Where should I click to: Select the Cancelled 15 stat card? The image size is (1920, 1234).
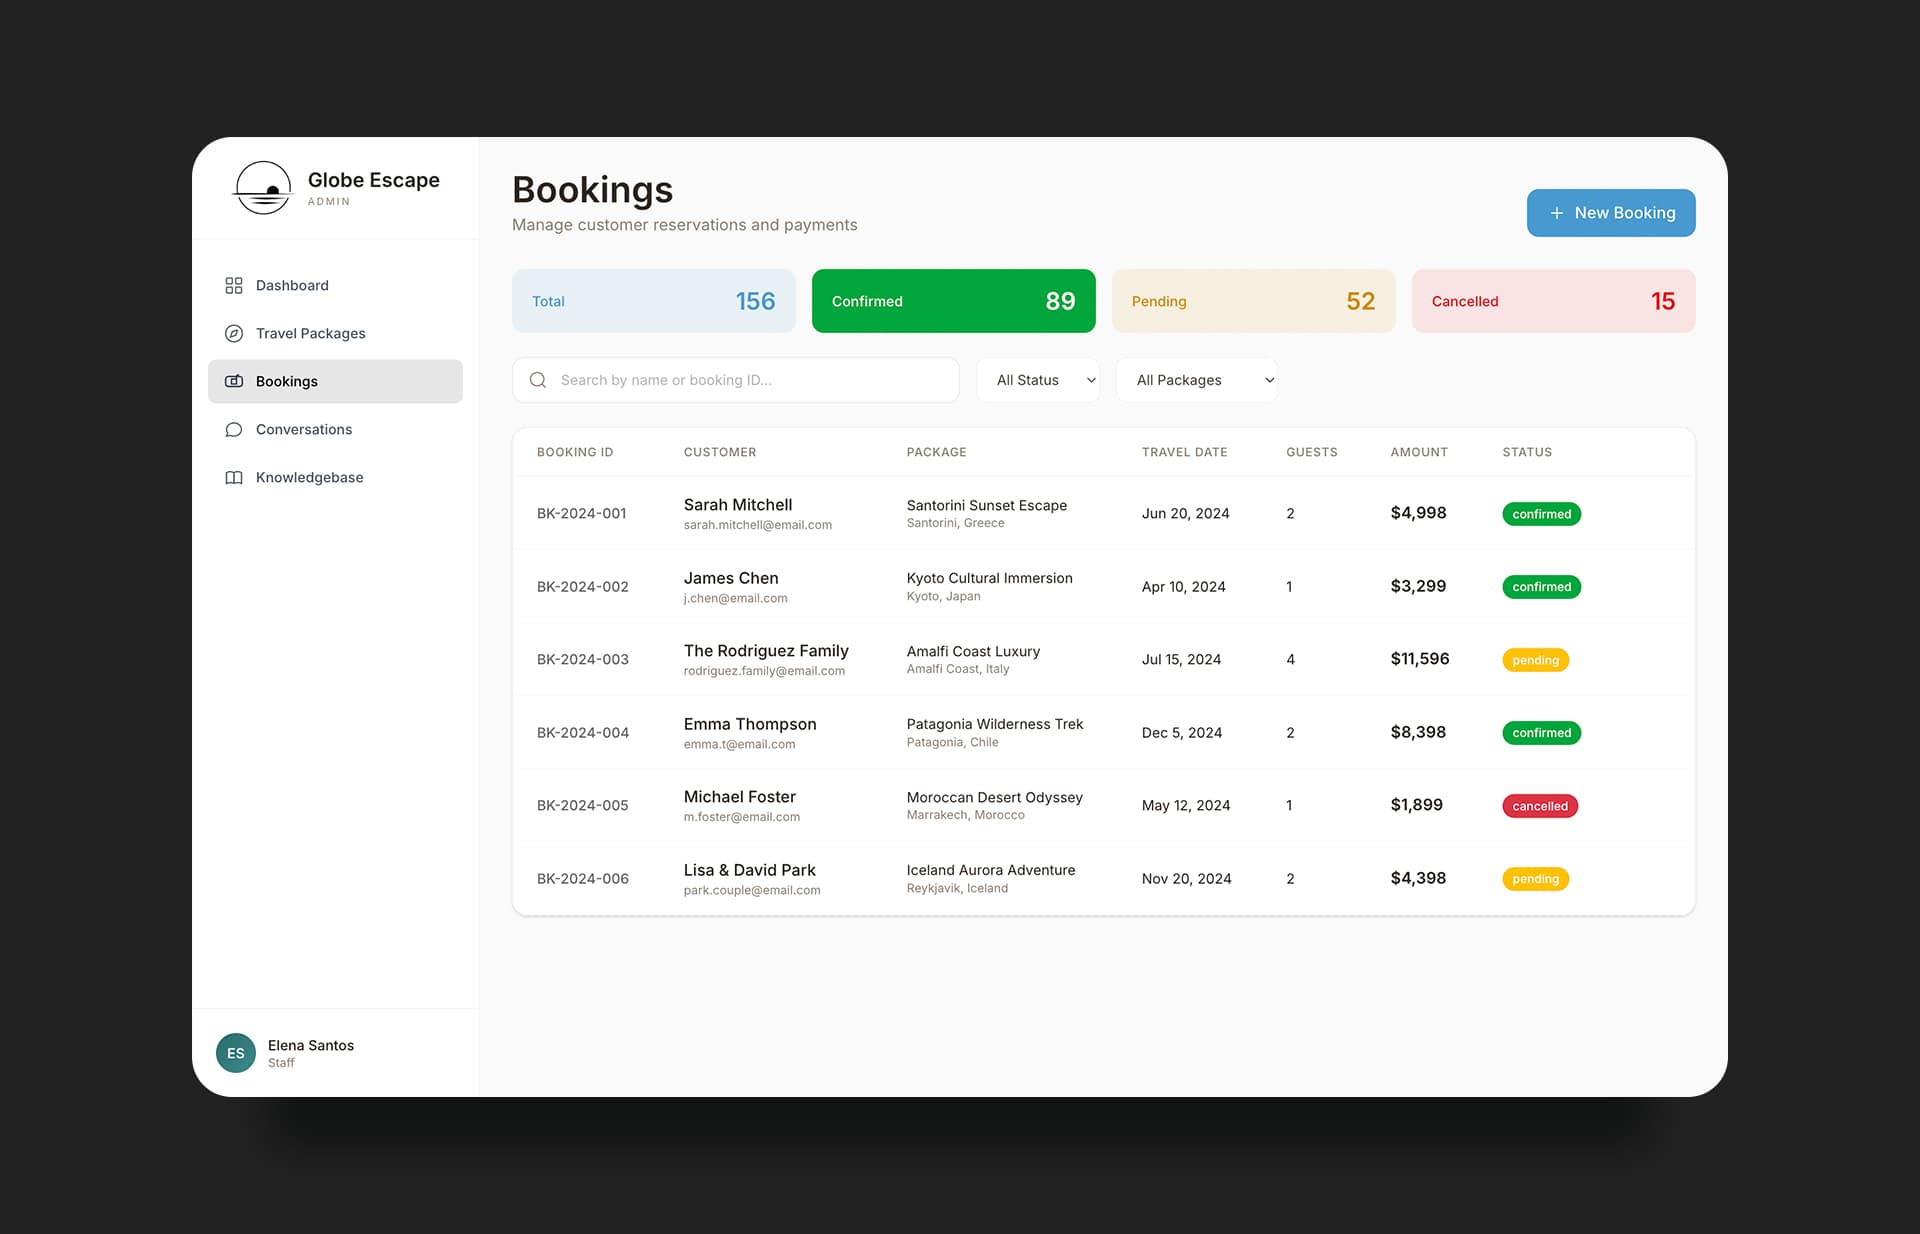tap(1553, 301)
